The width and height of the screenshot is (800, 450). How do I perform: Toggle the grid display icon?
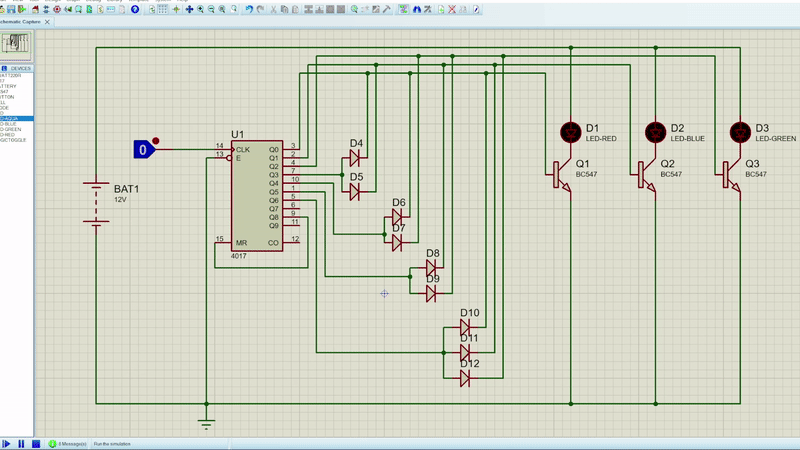click(x=163, y=9)
